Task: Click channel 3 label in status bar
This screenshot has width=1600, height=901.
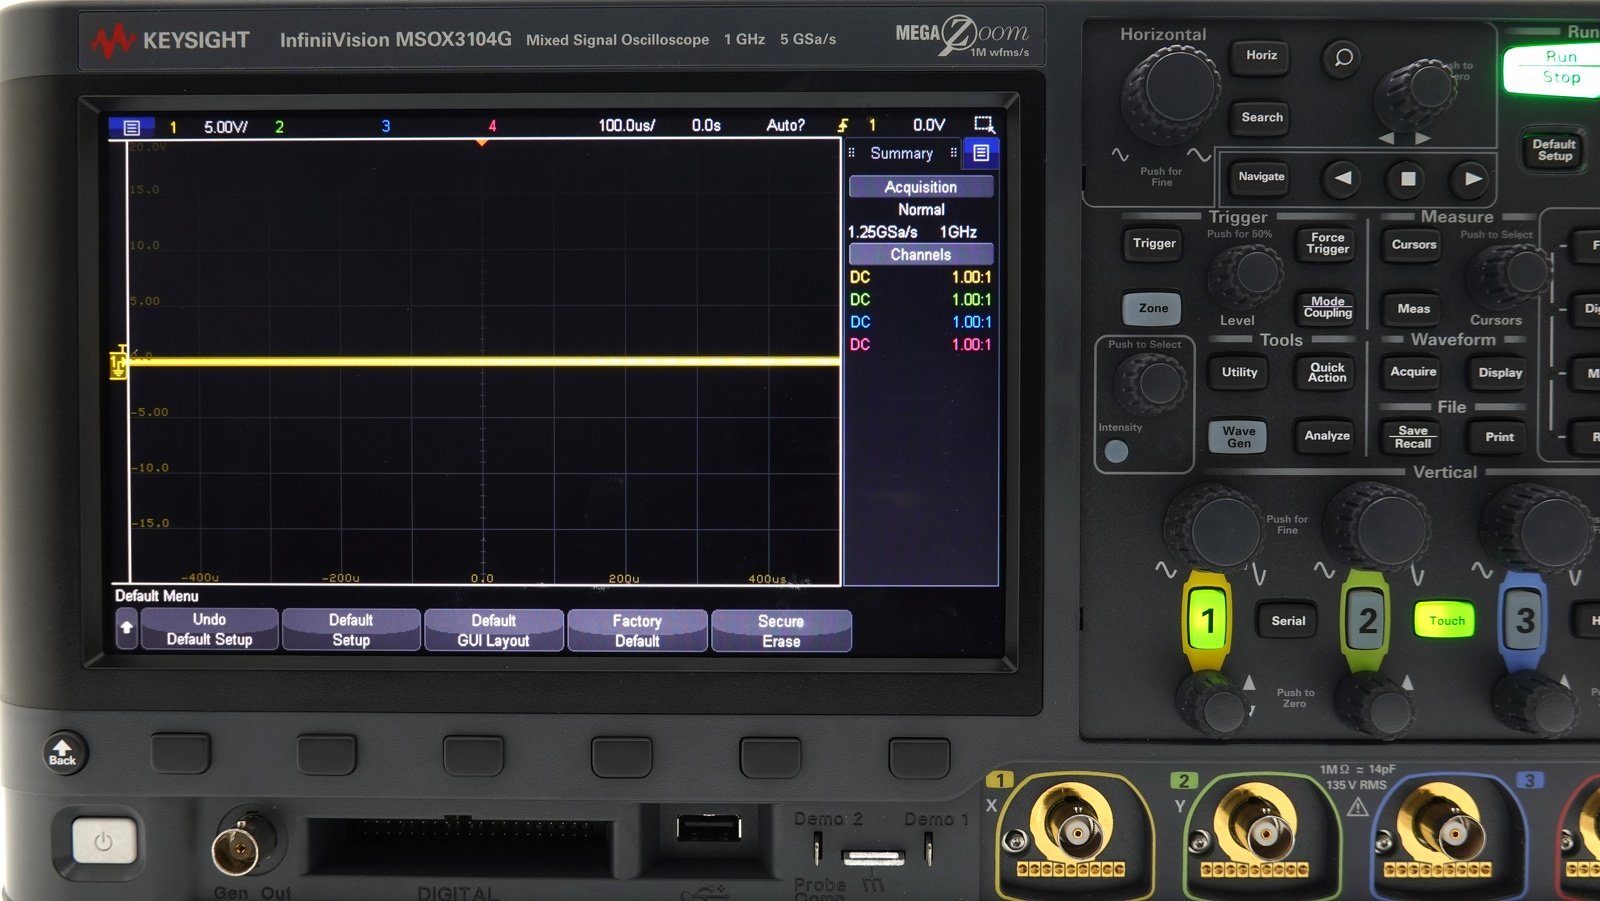Action: [x=386, y=126]
